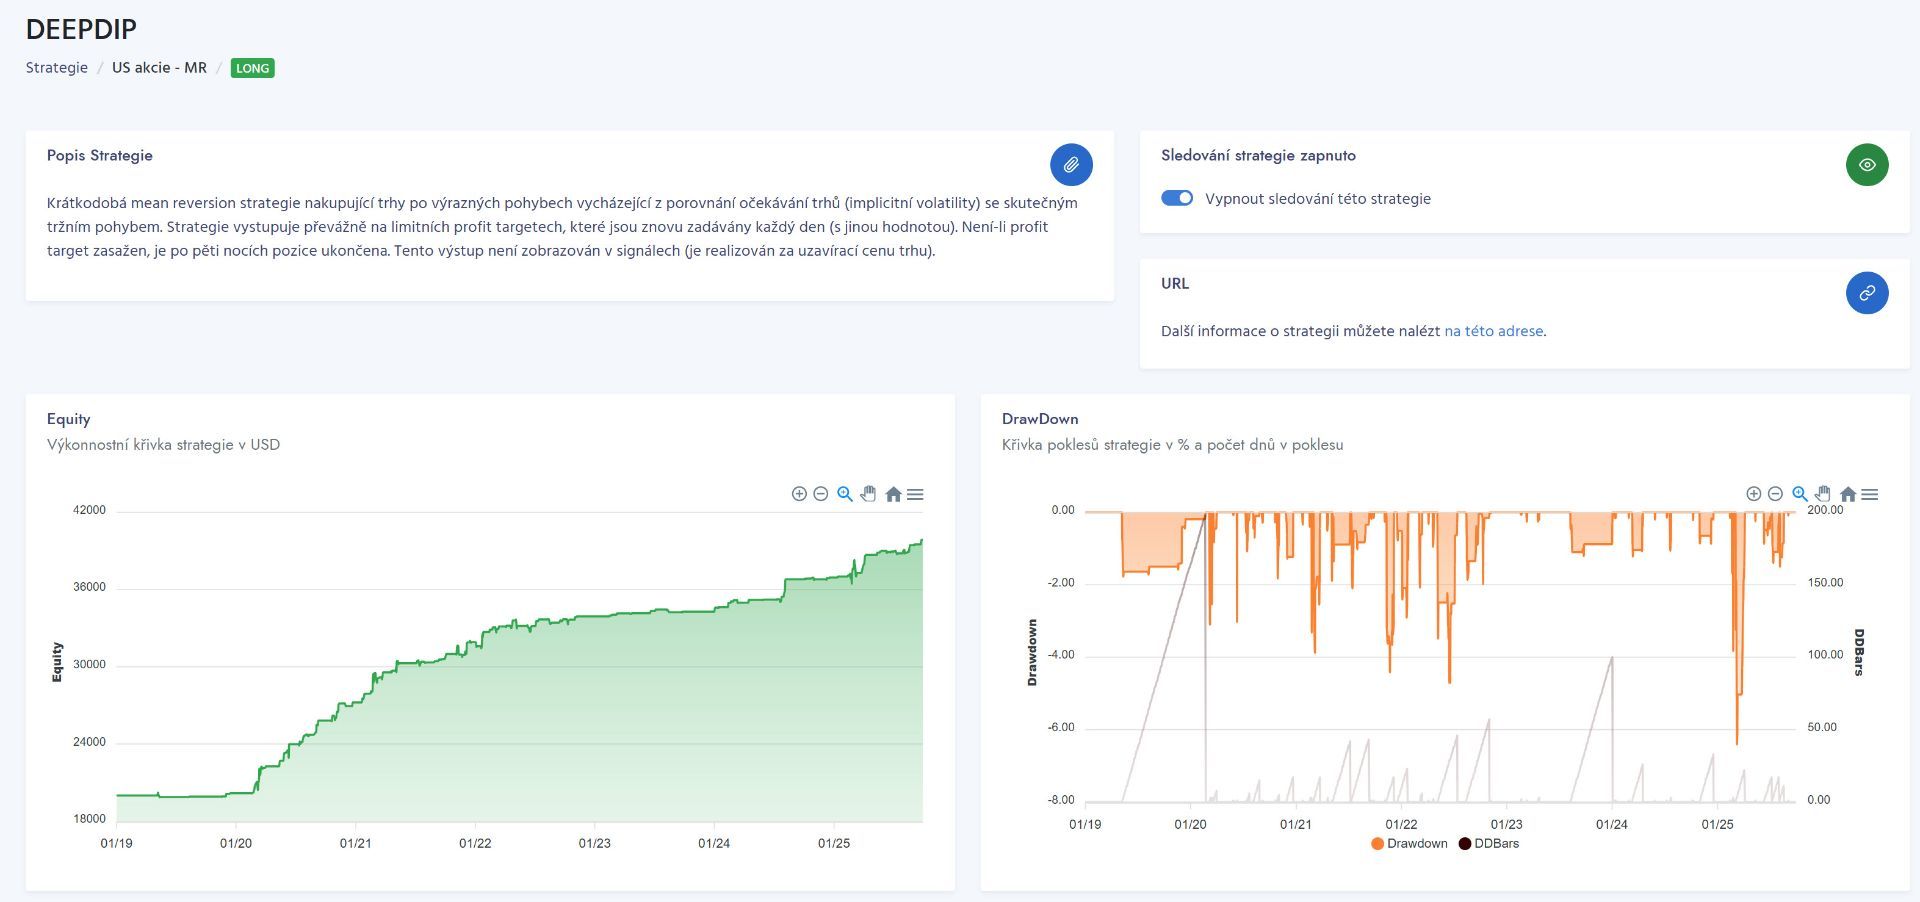Zoom in on the DrawDown chart
Image resolution: width=1920 pixels, height=902 pixels.
point(1753,494)
